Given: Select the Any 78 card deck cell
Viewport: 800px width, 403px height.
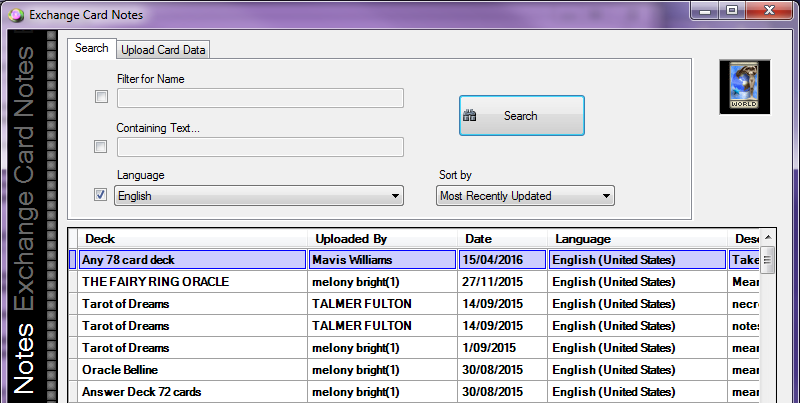Looking at the screenshot, I should 192,260.
